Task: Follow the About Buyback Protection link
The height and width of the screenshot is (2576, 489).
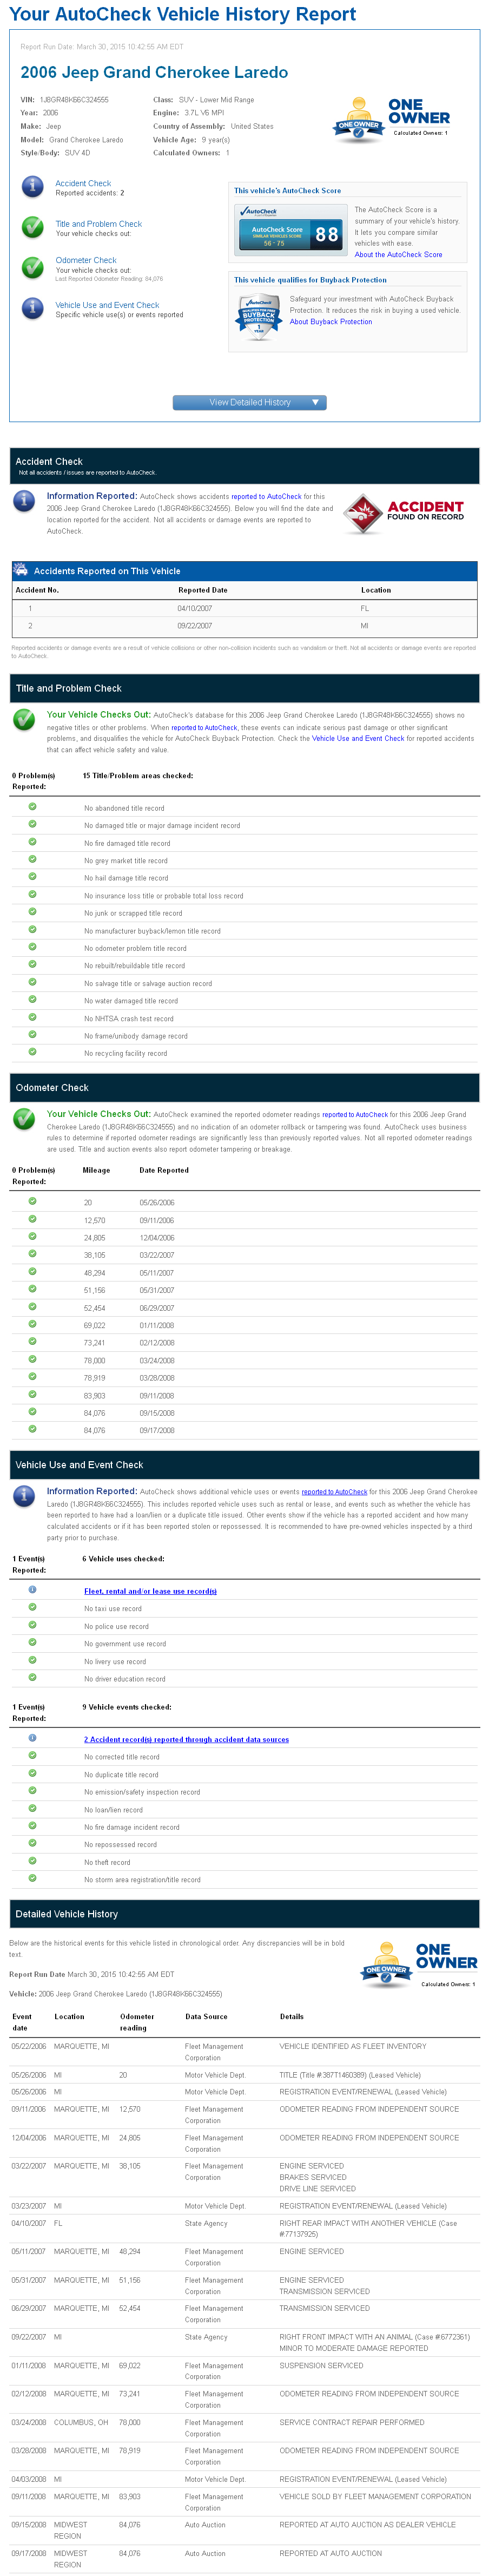Action: click(330, 322)
